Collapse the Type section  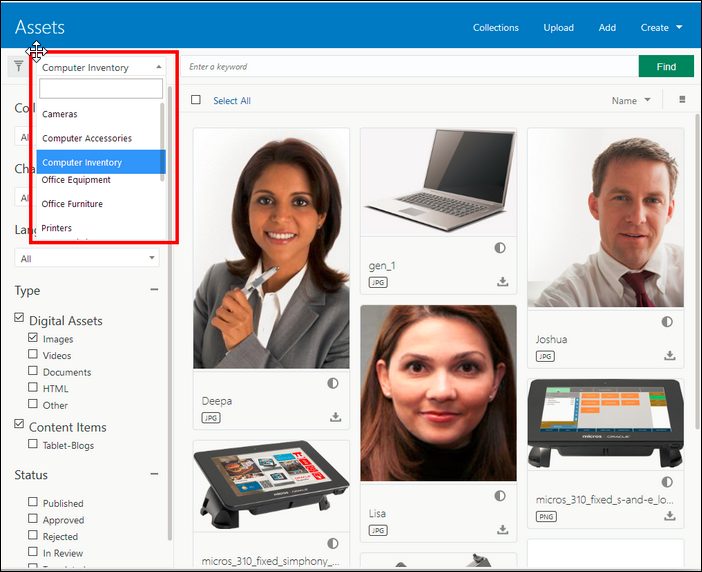click(x=154, y=290)
